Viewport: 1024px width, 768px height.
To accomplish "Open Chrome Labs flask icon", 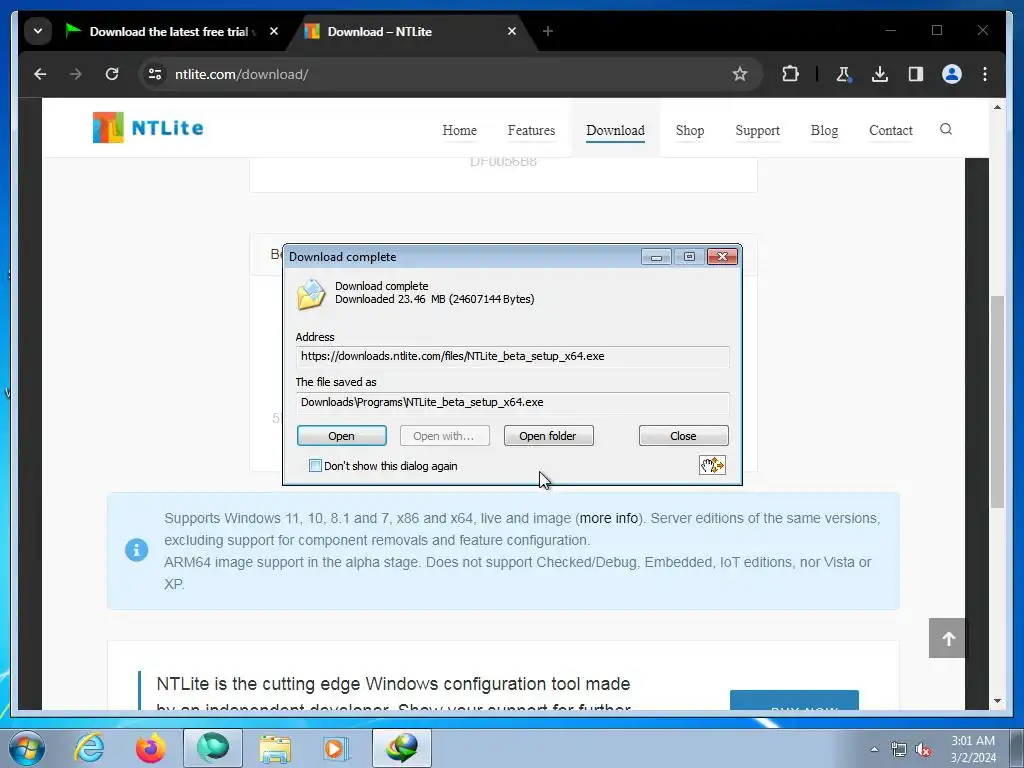I will [x=844, y=74].
